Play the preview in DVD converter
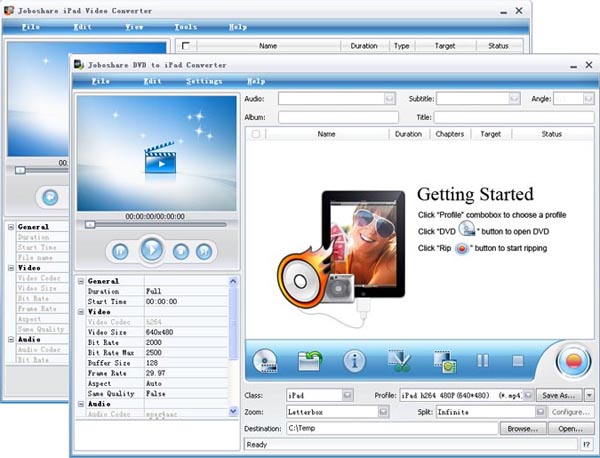The width and height of the screenshot is (600, 458). coord(152,250)
